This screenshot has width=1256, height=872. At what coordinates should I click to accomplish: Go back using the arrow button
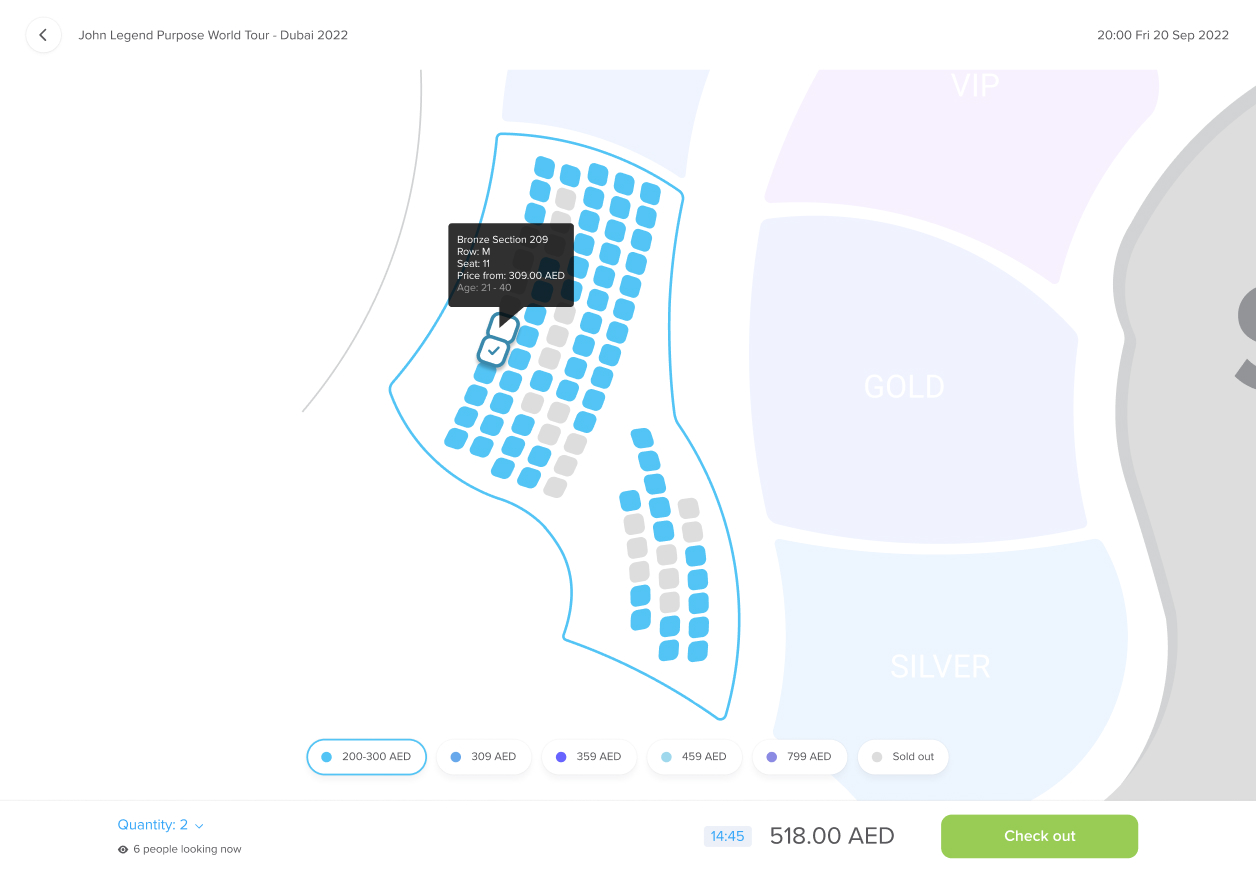pyautogui.click(x=43, y=35)
